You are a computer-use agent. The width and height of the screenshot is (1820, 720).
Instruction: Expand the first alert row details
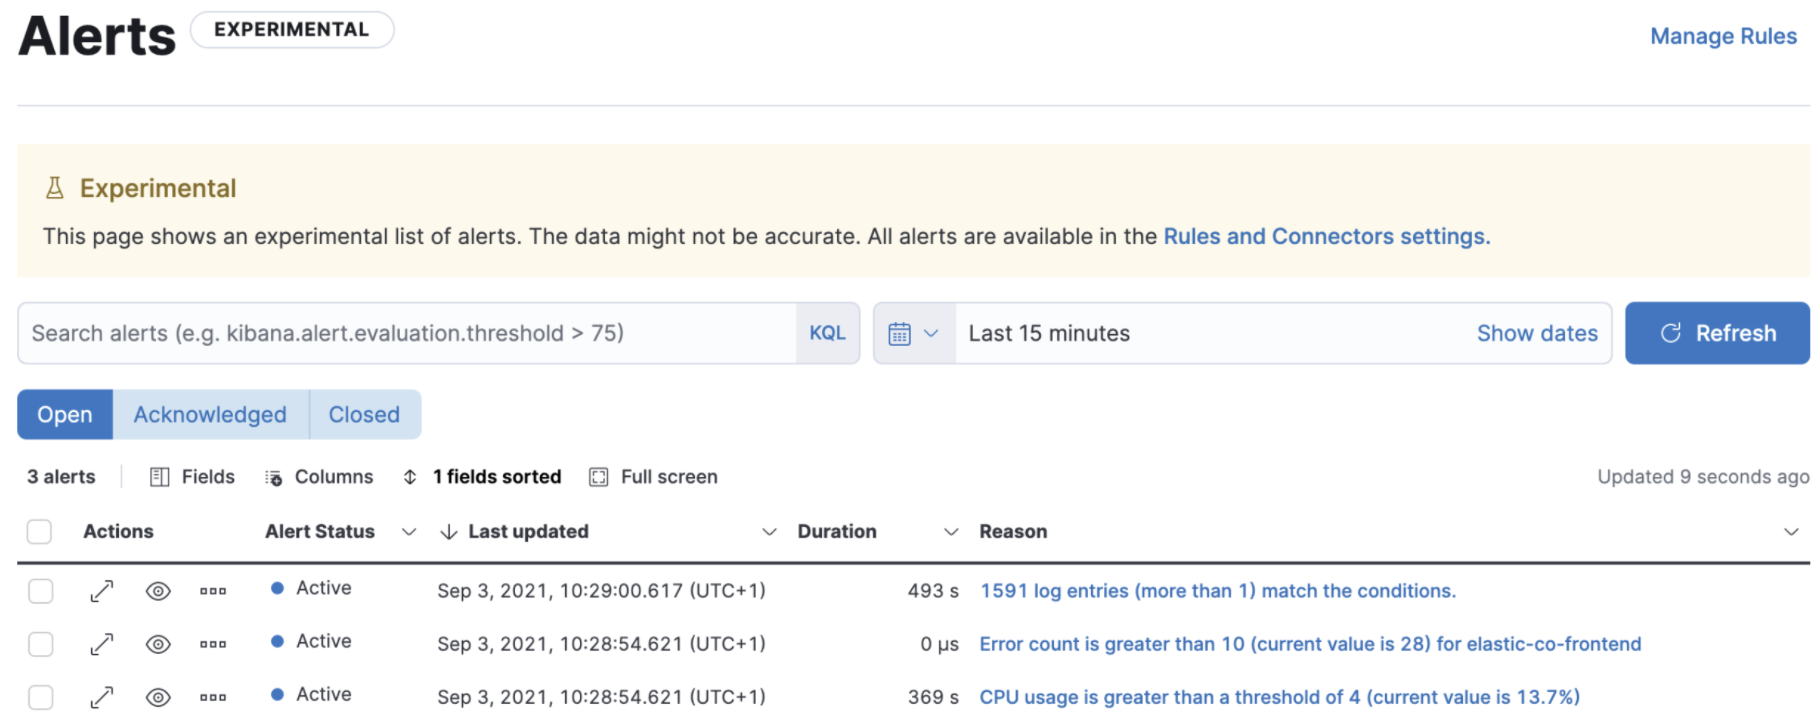pyautogui.click(x=101, y=591)
